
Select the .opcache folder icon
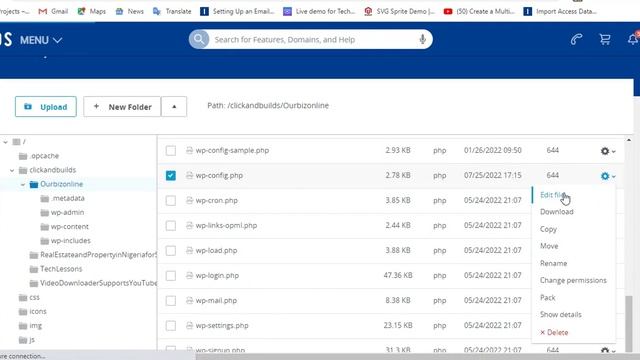pos(23,156)
